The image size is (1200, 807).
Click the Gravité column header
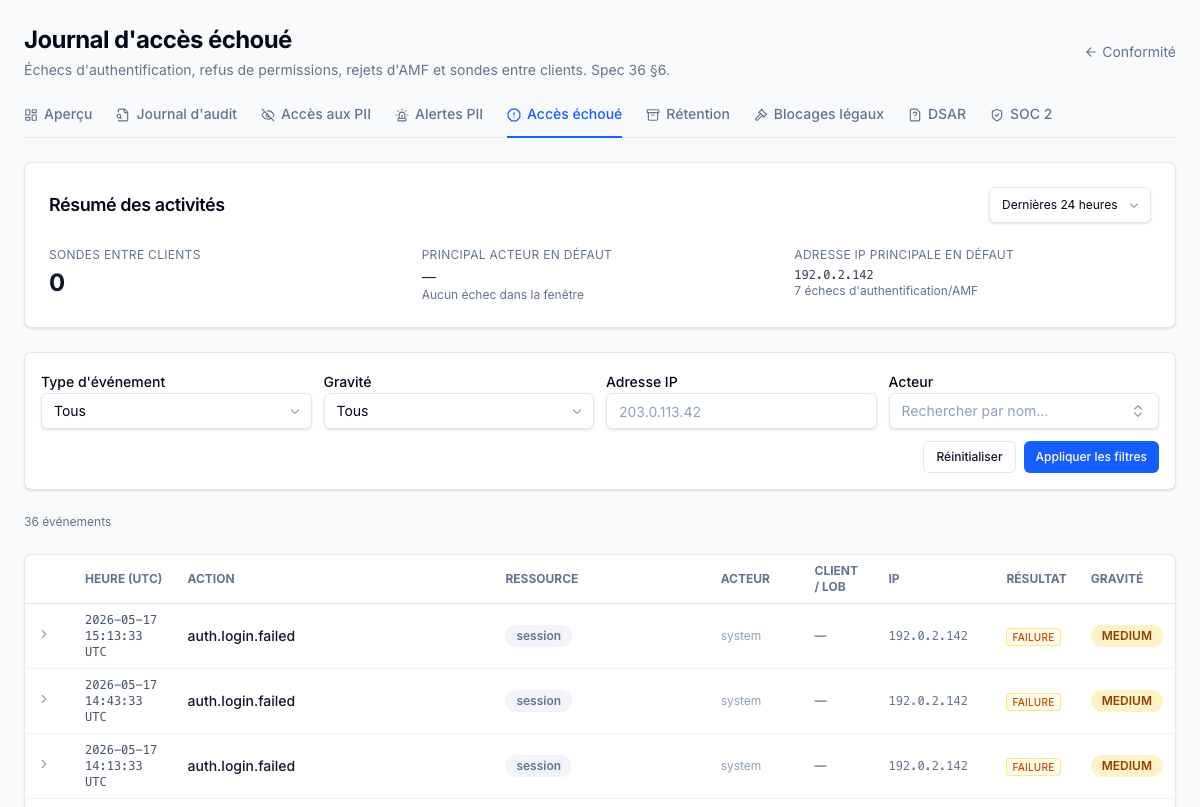click(1117, 579)
